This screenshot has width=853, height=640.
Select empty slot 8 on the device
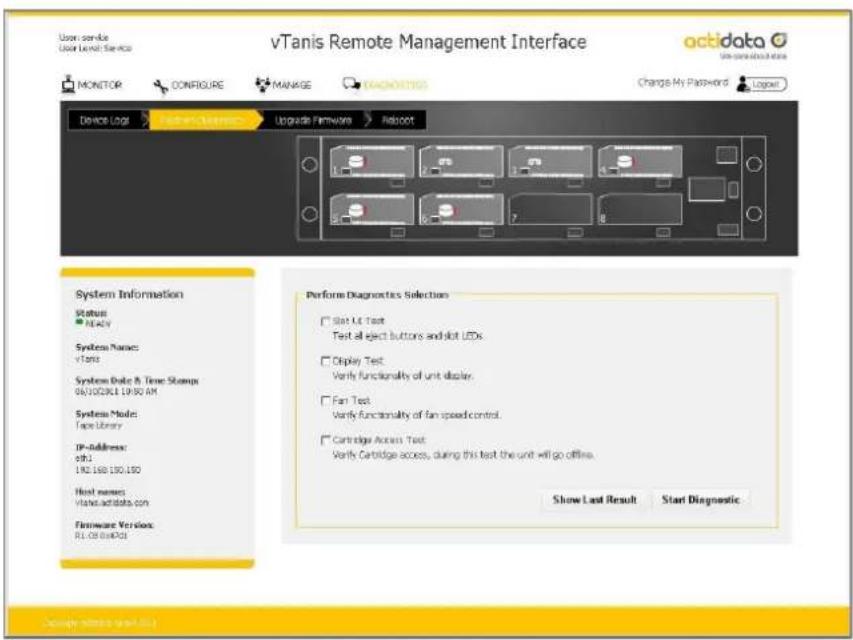click(x=640, y=209)
